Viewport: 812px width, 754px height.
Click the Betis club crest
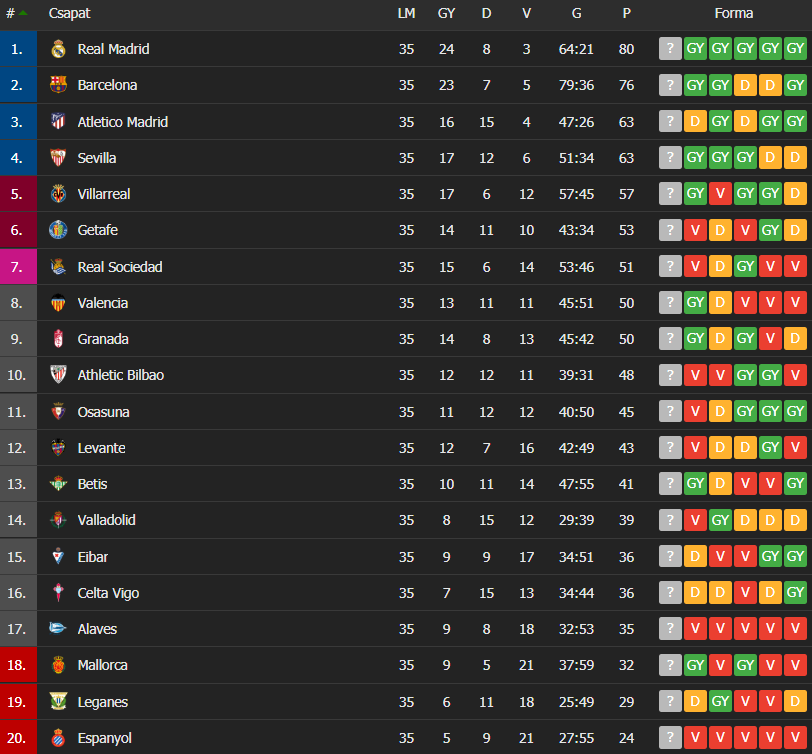[58, 484]
